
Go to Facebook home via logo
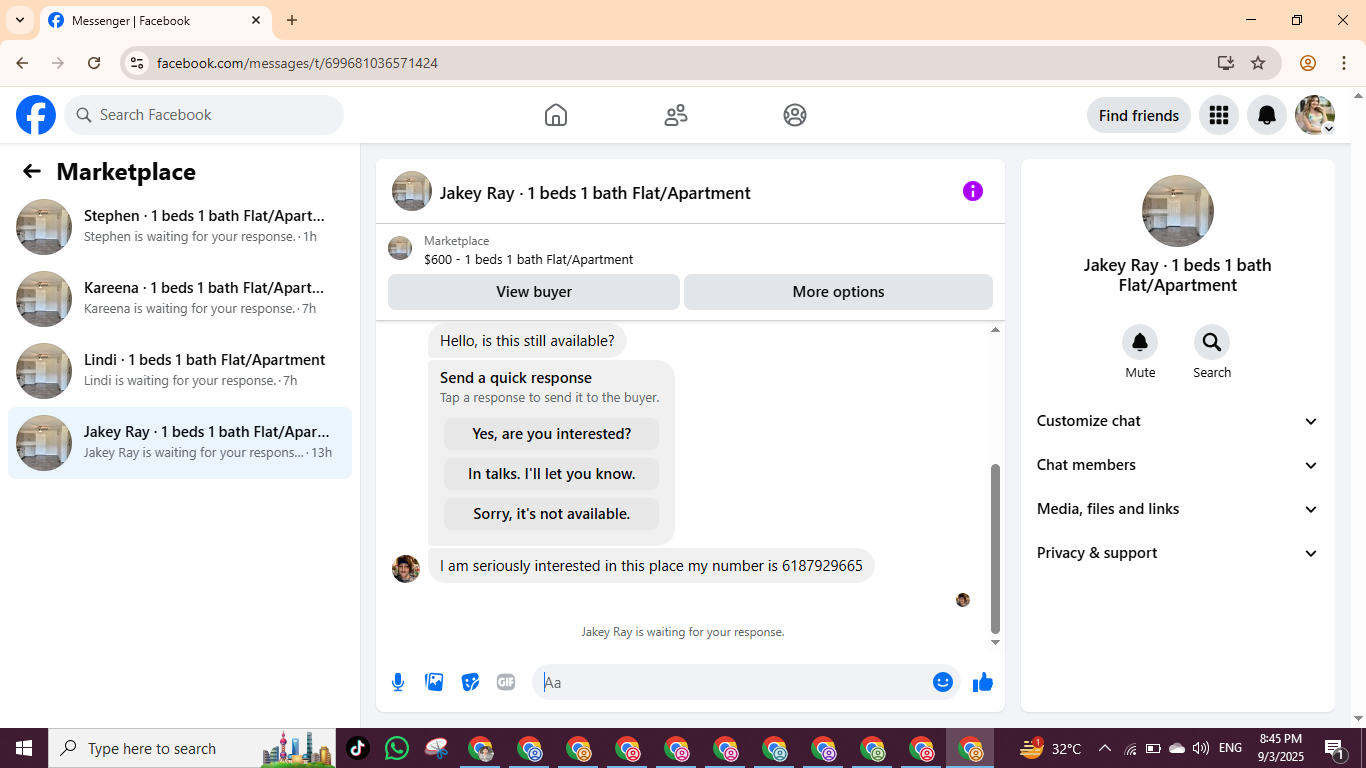click(x=36, y=115)
